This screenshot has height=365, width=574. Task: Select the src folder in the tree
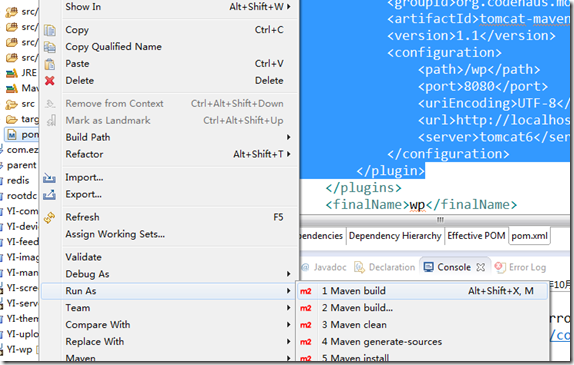(28, 104)
